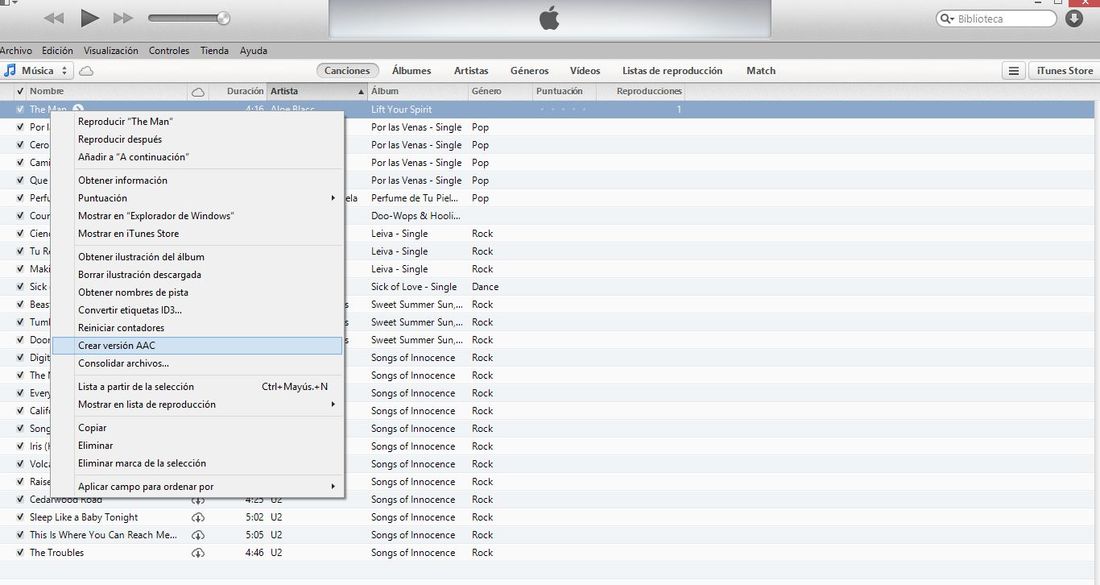Open the Música library dropdown
Image resolution: width=1100 pixels, height=585 pixels.
37,70
